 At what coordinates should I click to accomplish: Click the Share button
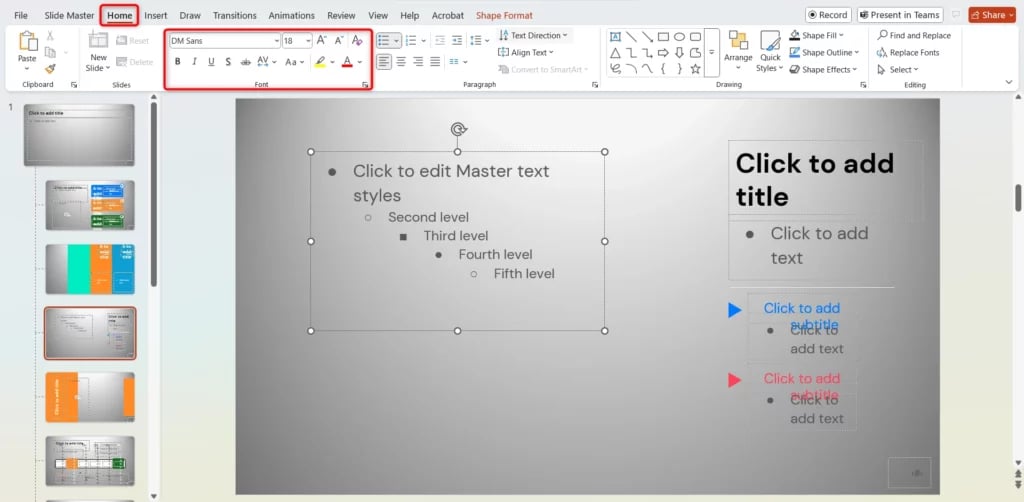point(992,15)
